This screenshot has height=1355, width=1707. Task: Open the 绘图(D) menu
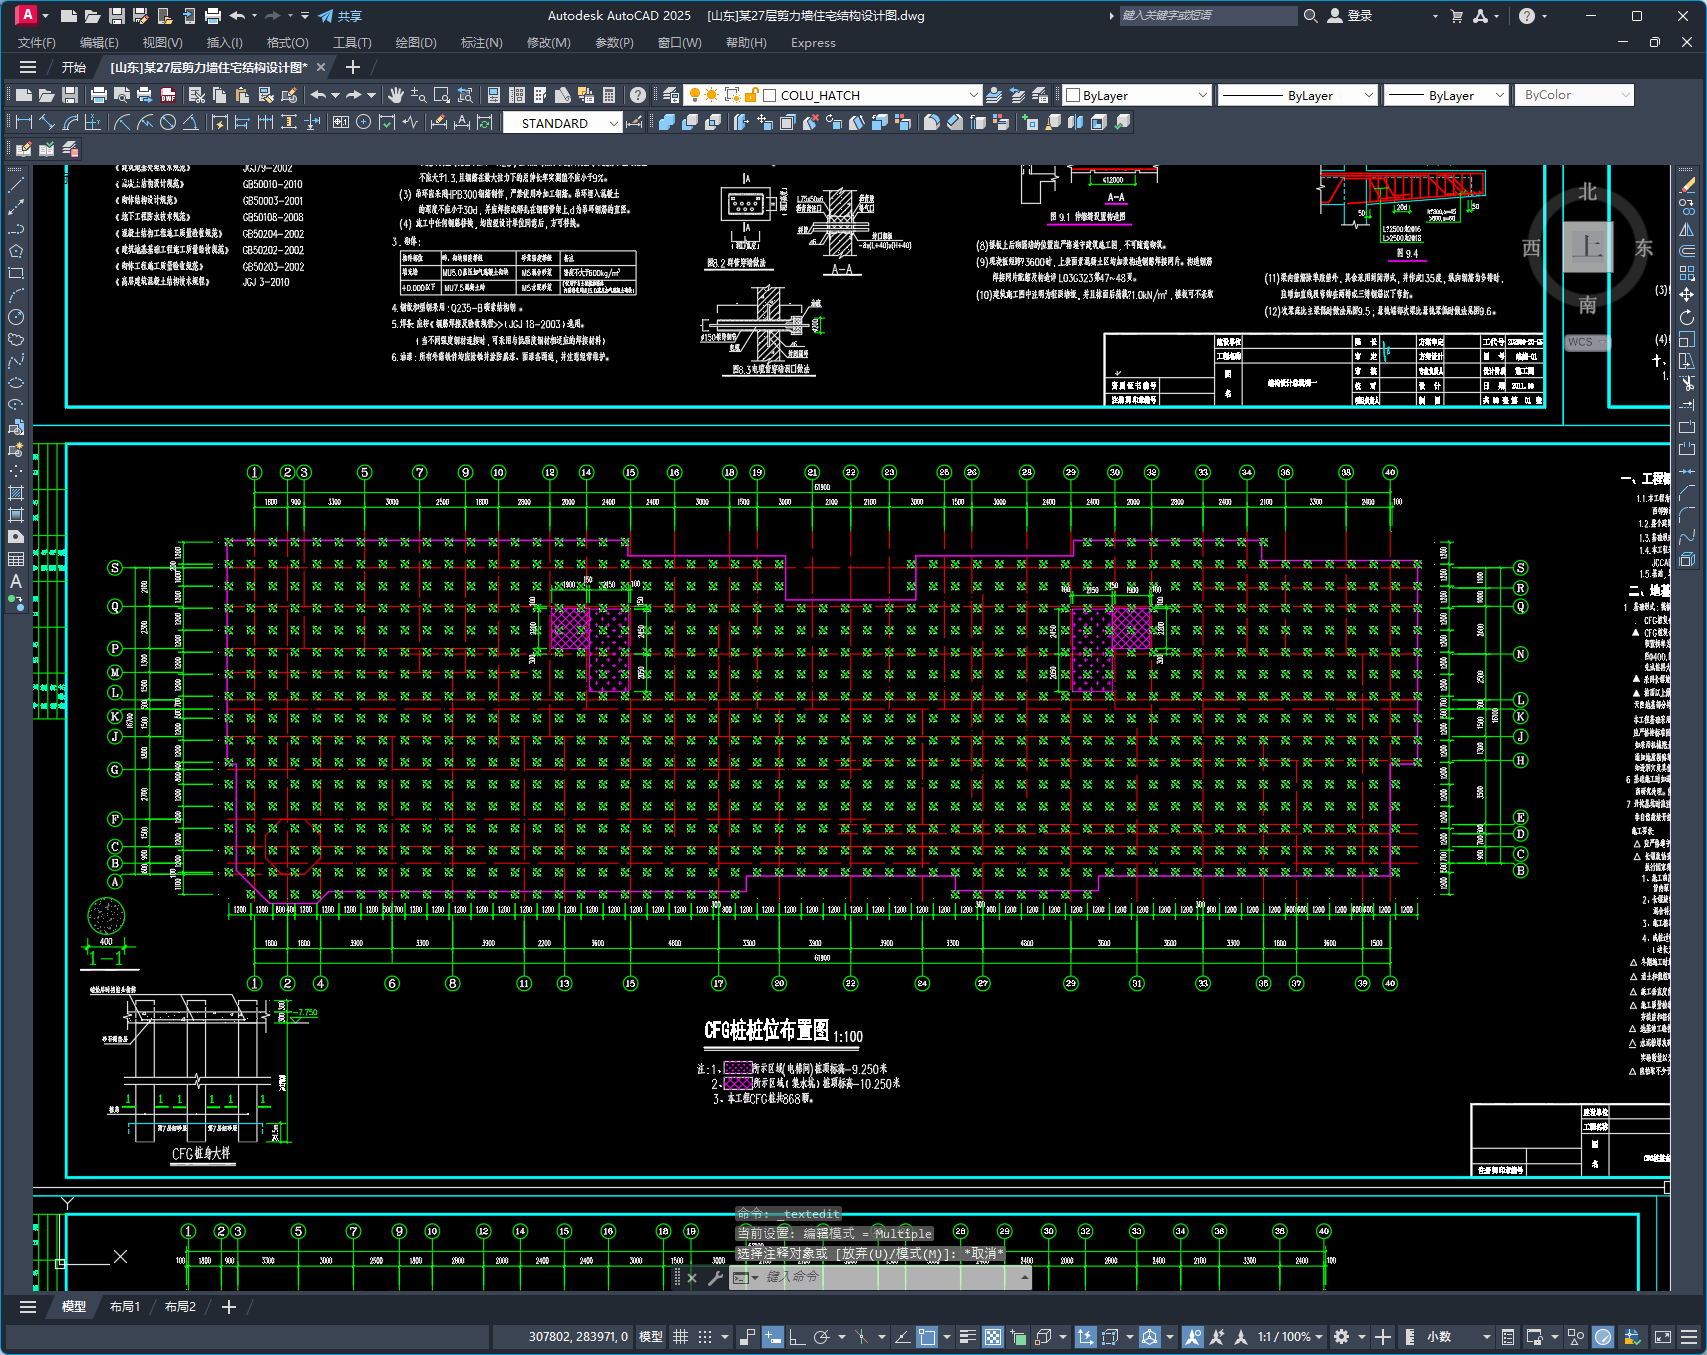pyautogui.click(x=415, y=42)
